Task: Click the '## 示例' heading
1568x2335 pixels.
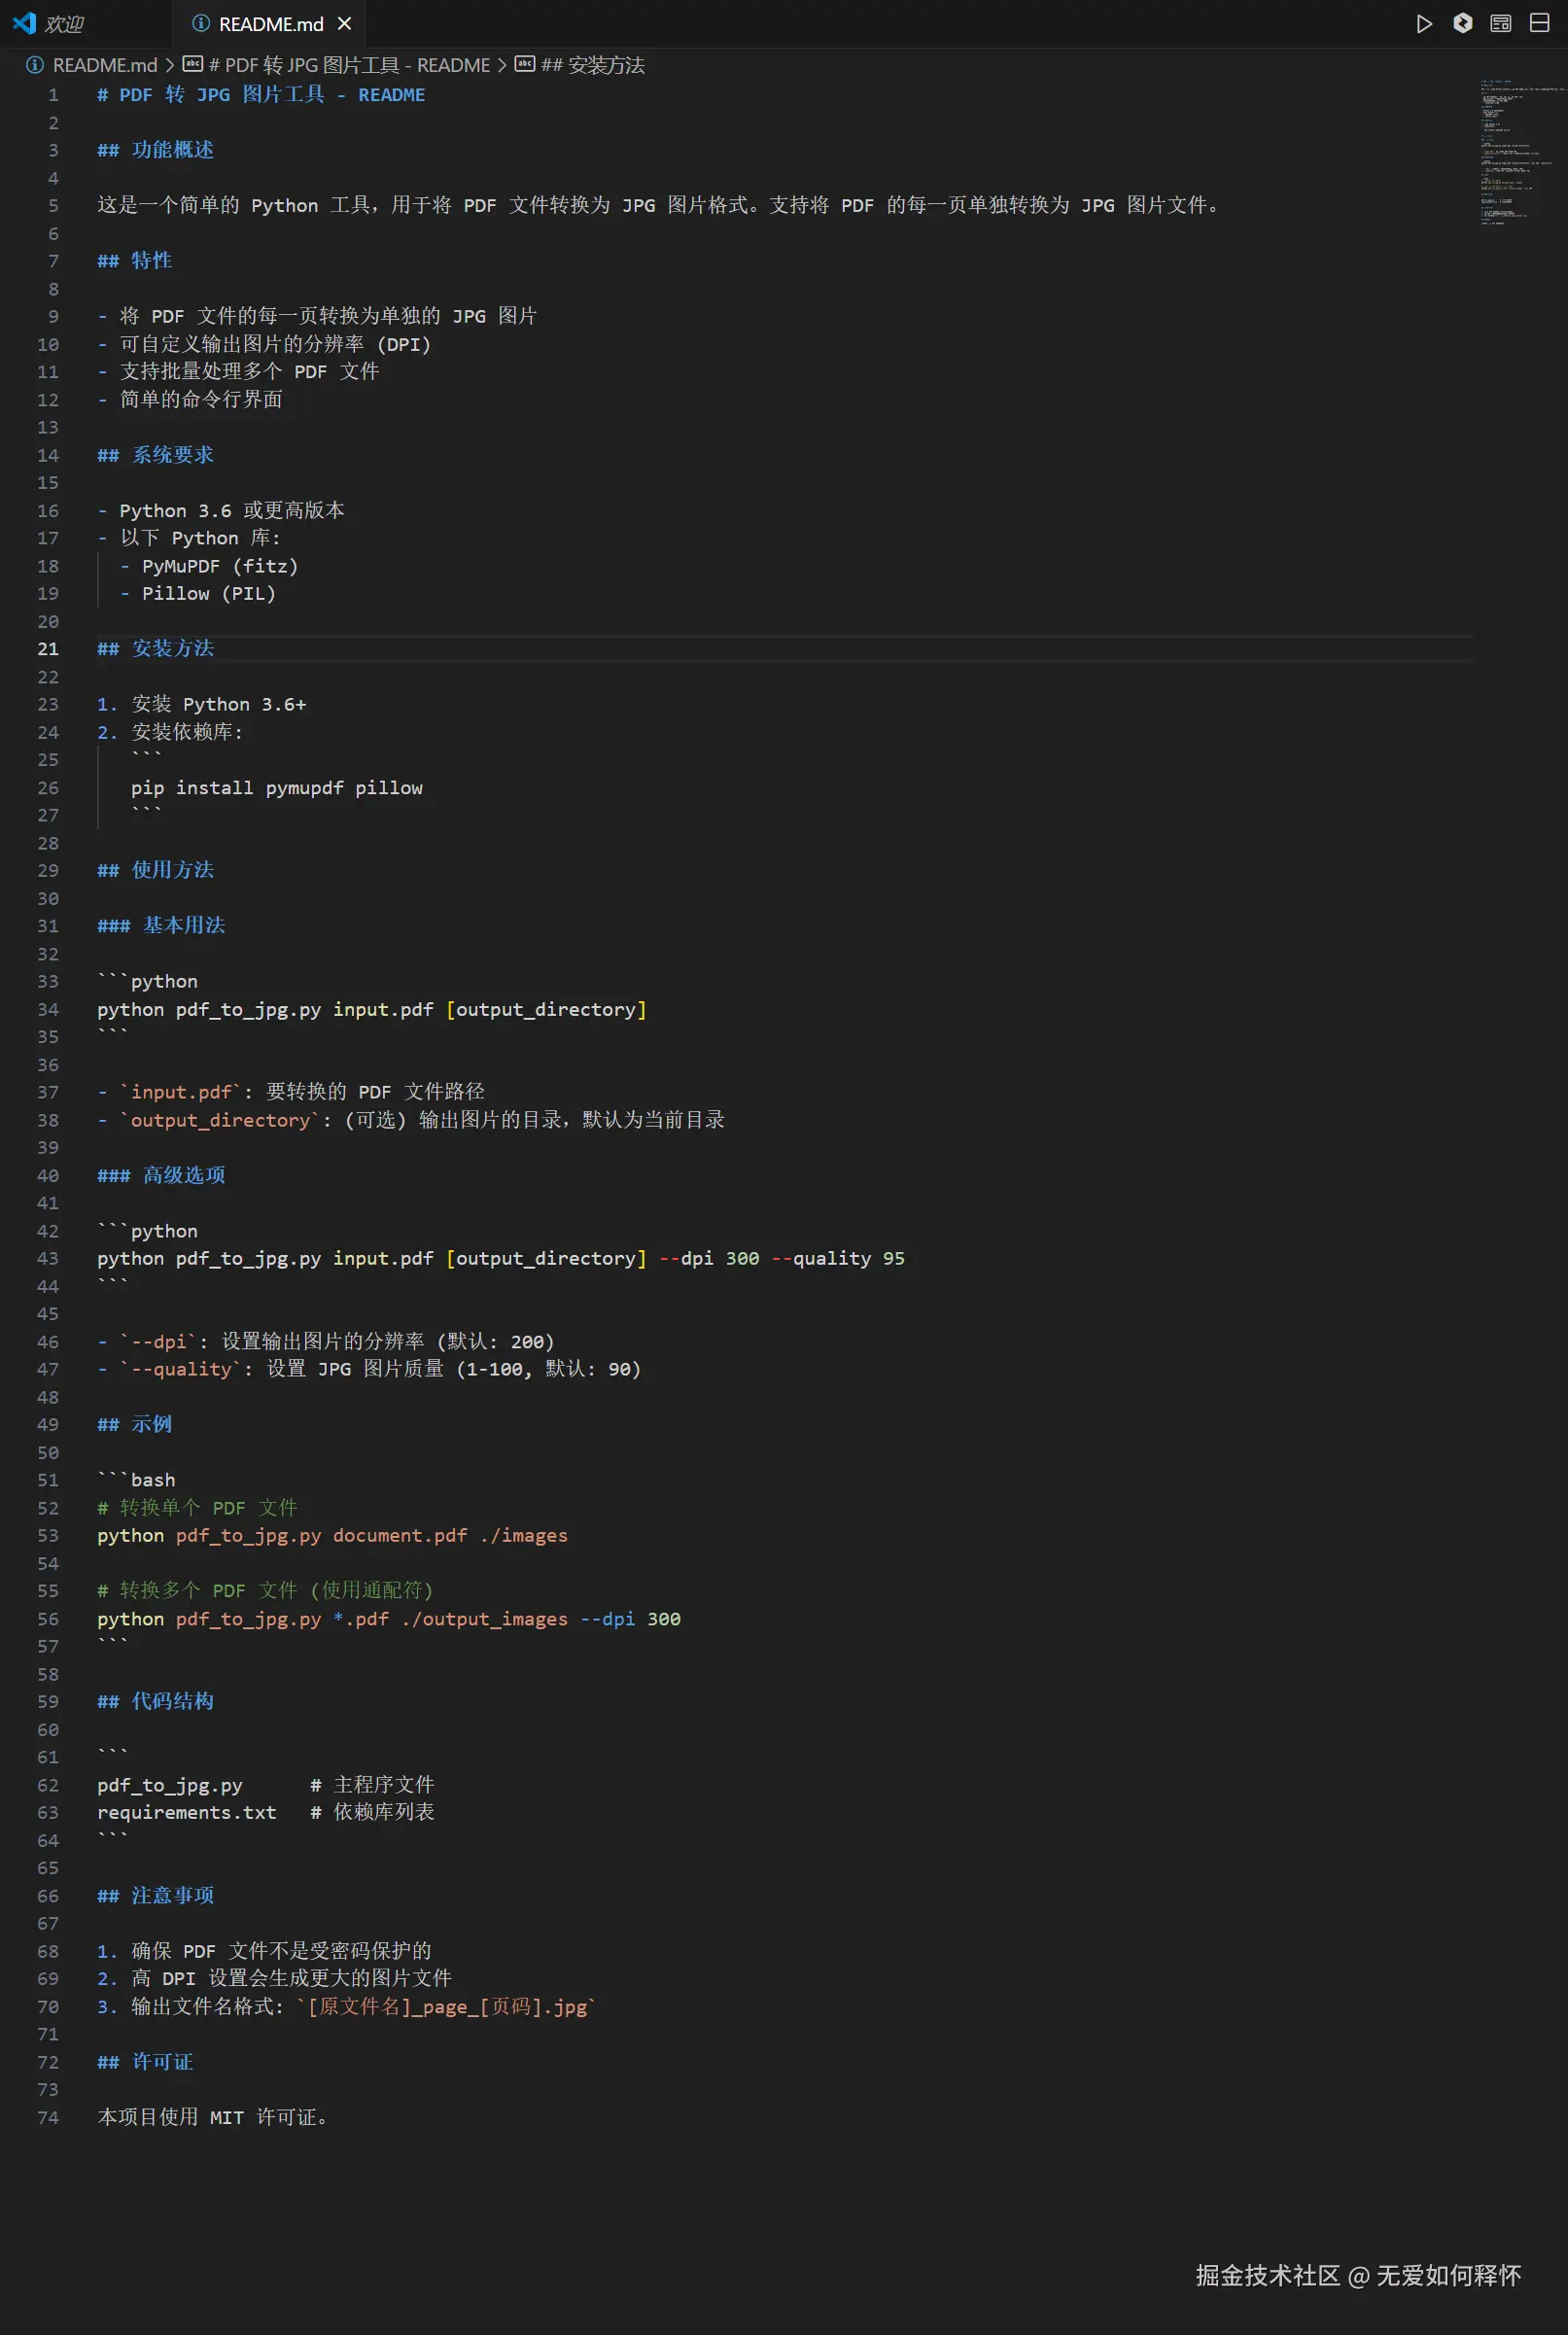Action: coord(134,1424)
